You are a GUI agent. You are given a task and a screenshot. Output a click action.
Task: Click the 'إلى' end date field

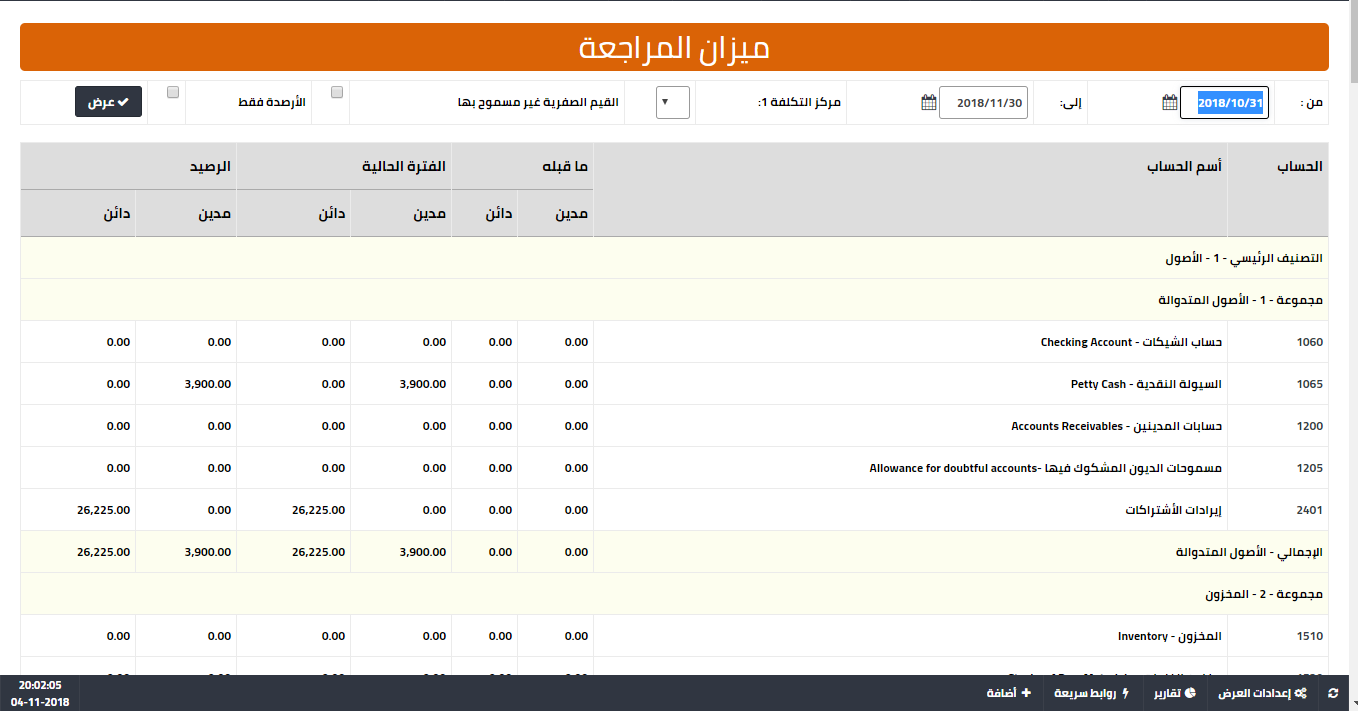983,103
